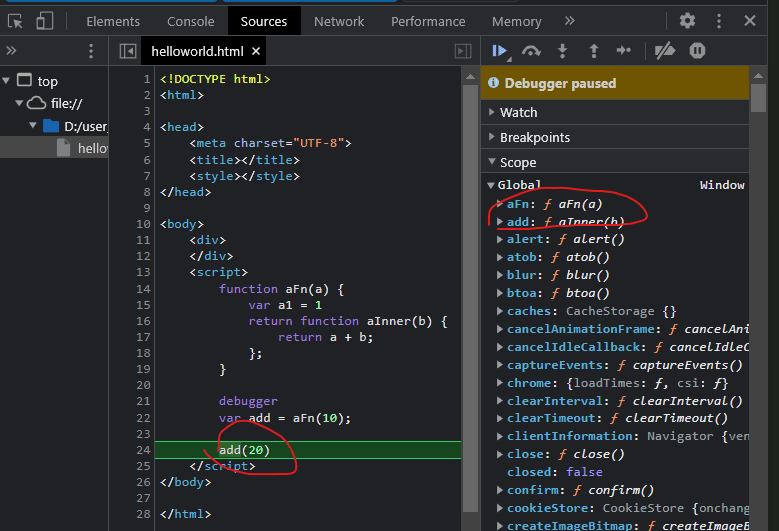Switch to the Network tab
This screenshot has height=531, width=779.
coord(339,21)
